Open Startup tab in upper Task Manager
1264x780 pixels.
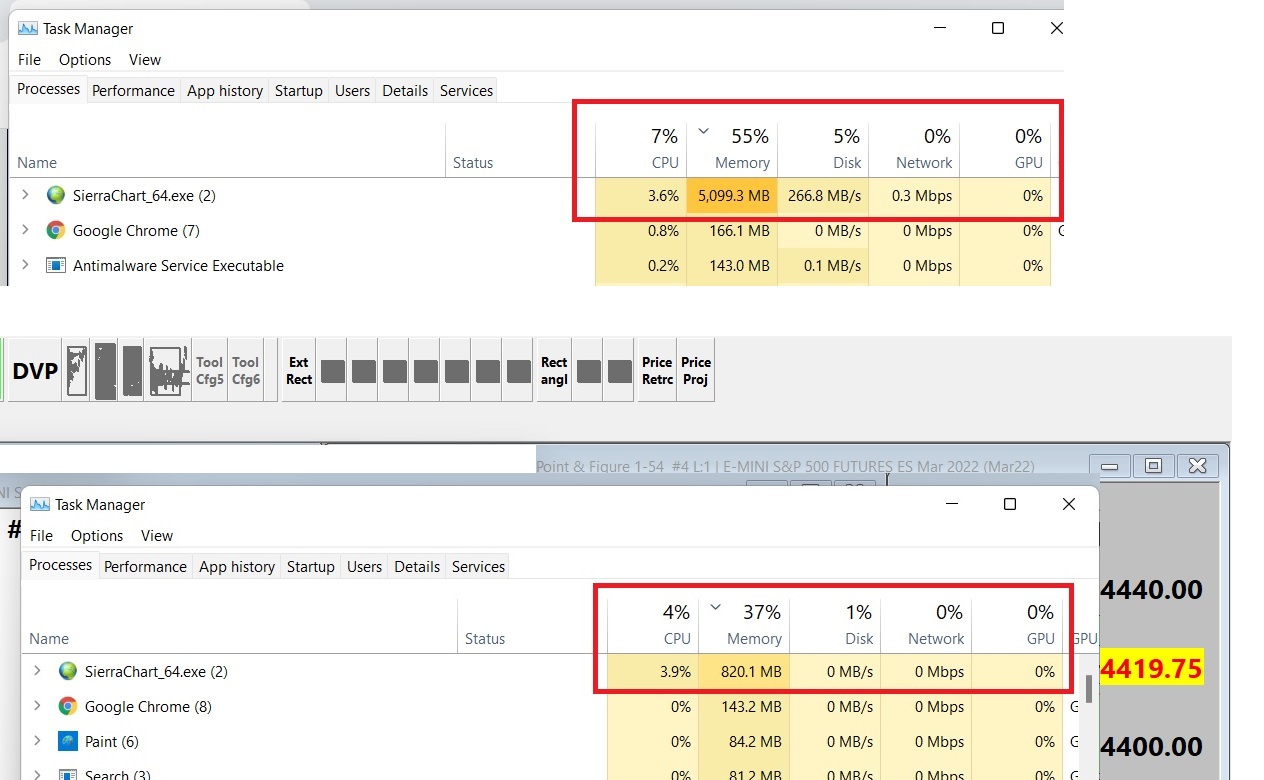299,91
